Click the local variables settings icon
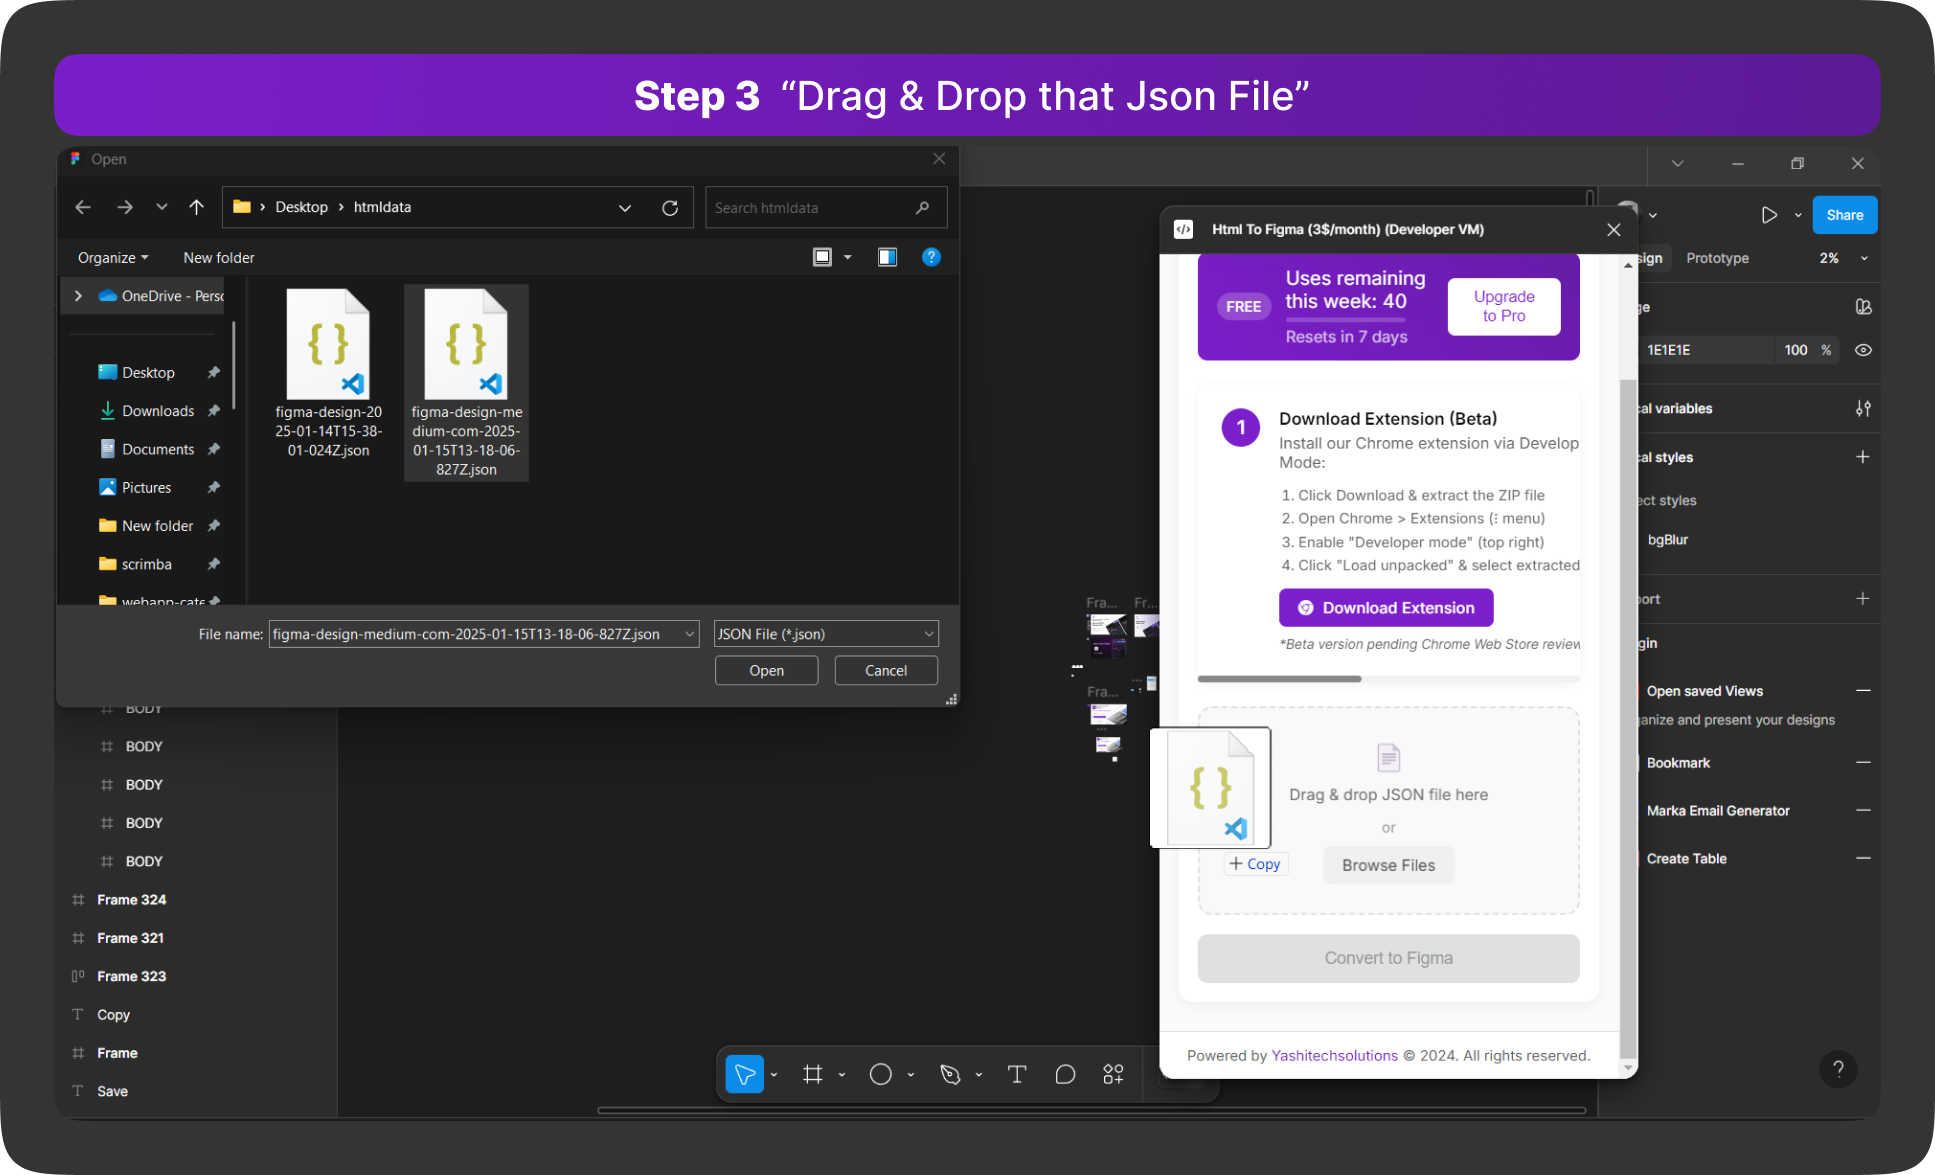Screen dimensions: 1935x1175 click(x=1863, y=408)
